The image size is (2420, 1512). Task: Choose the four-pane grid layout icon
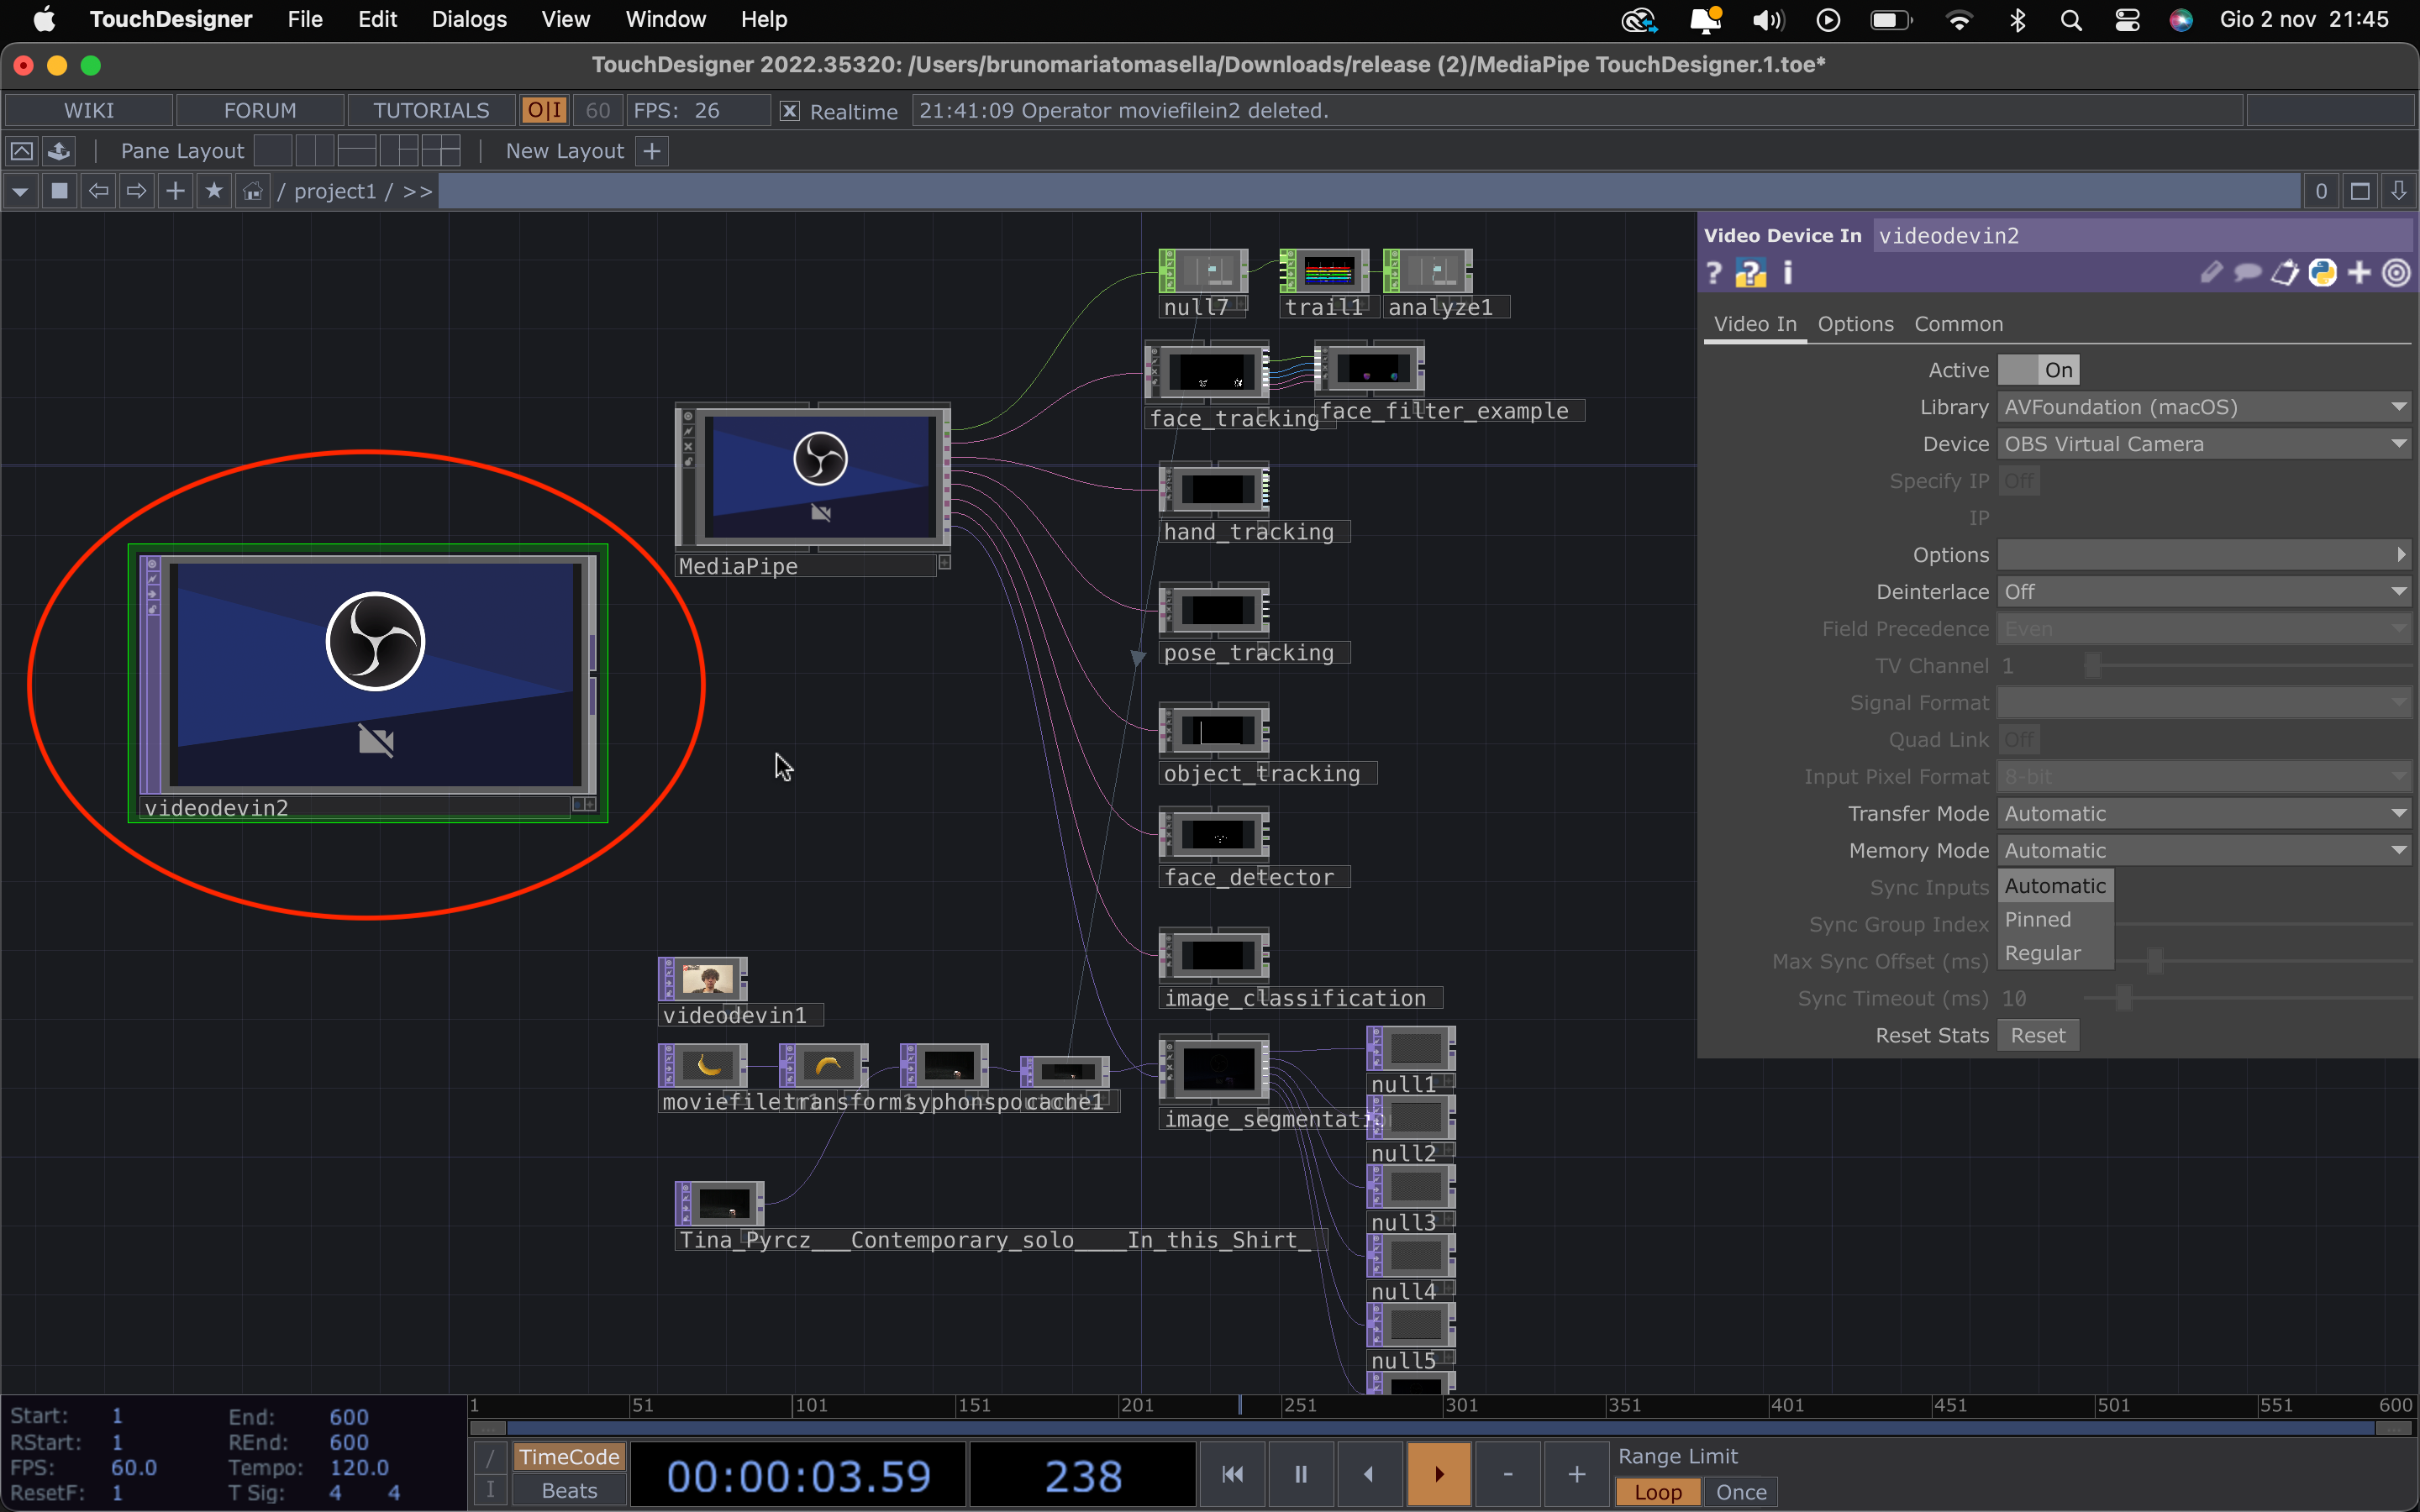tap(441, 151)
